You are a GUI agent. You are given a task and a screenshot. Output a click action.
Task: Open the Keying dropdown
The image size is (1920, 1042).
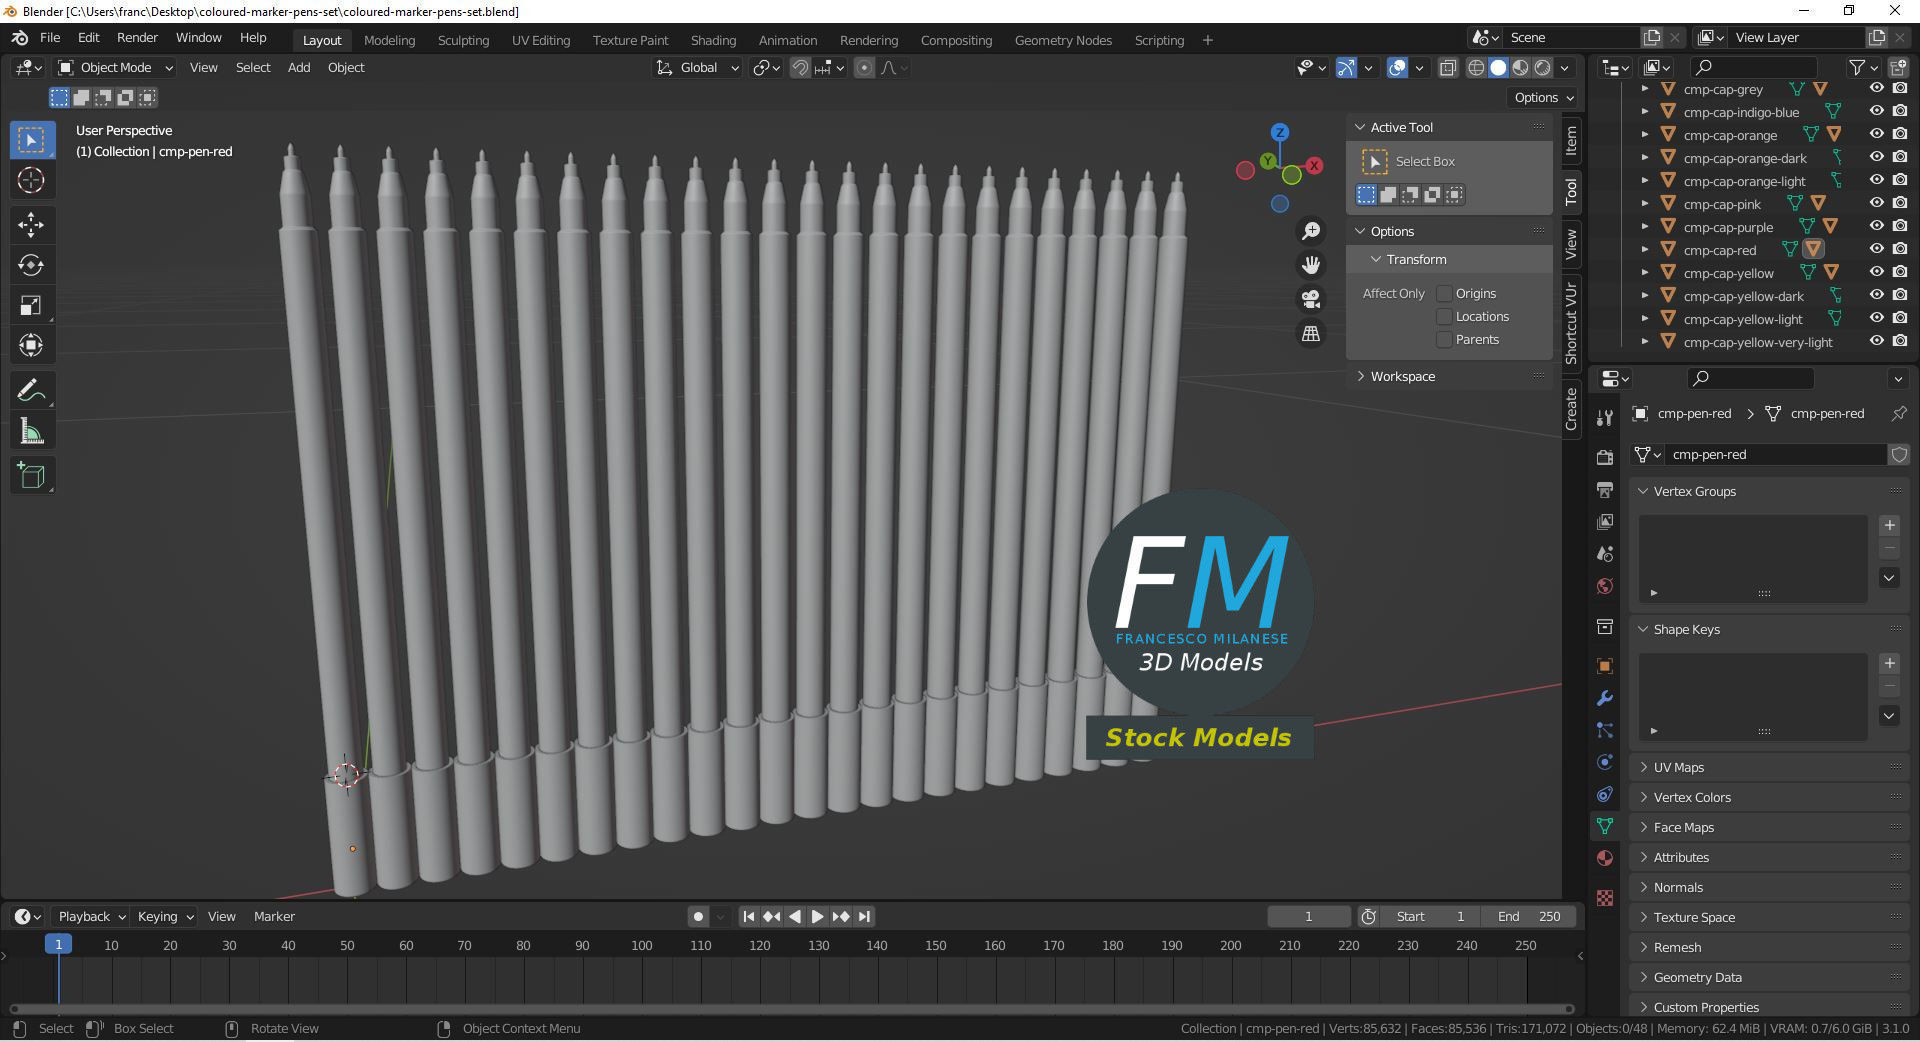[x=165, y=916]
